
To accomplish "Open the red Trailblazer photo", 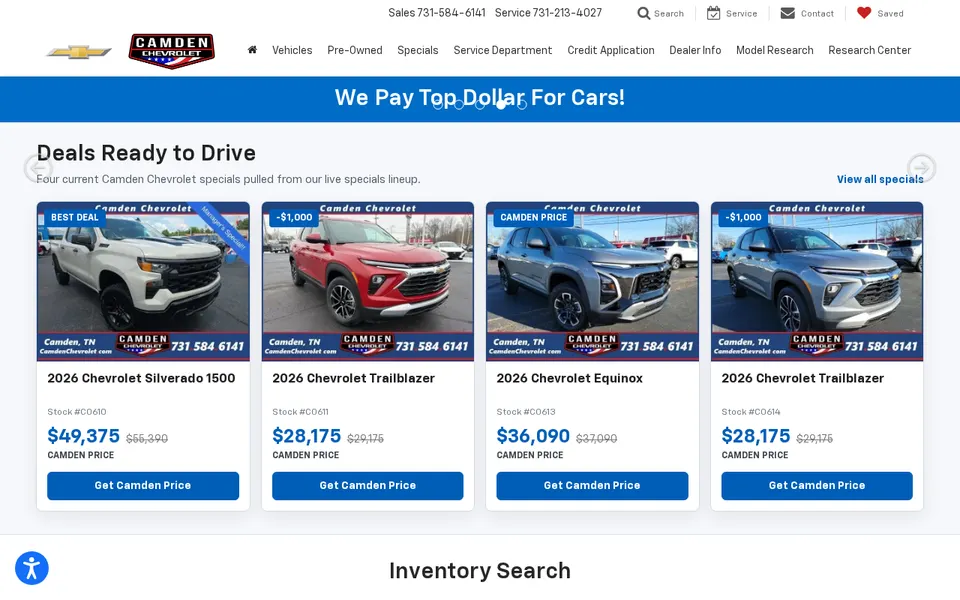I will (367, 281).
